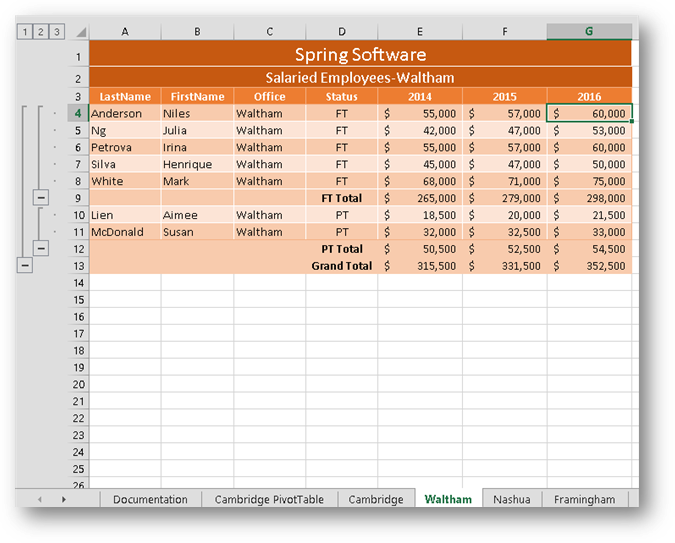Viewport: 675px width, 543px height.
Task: Click the 2016 column heading cell
Action: [589, 96]
